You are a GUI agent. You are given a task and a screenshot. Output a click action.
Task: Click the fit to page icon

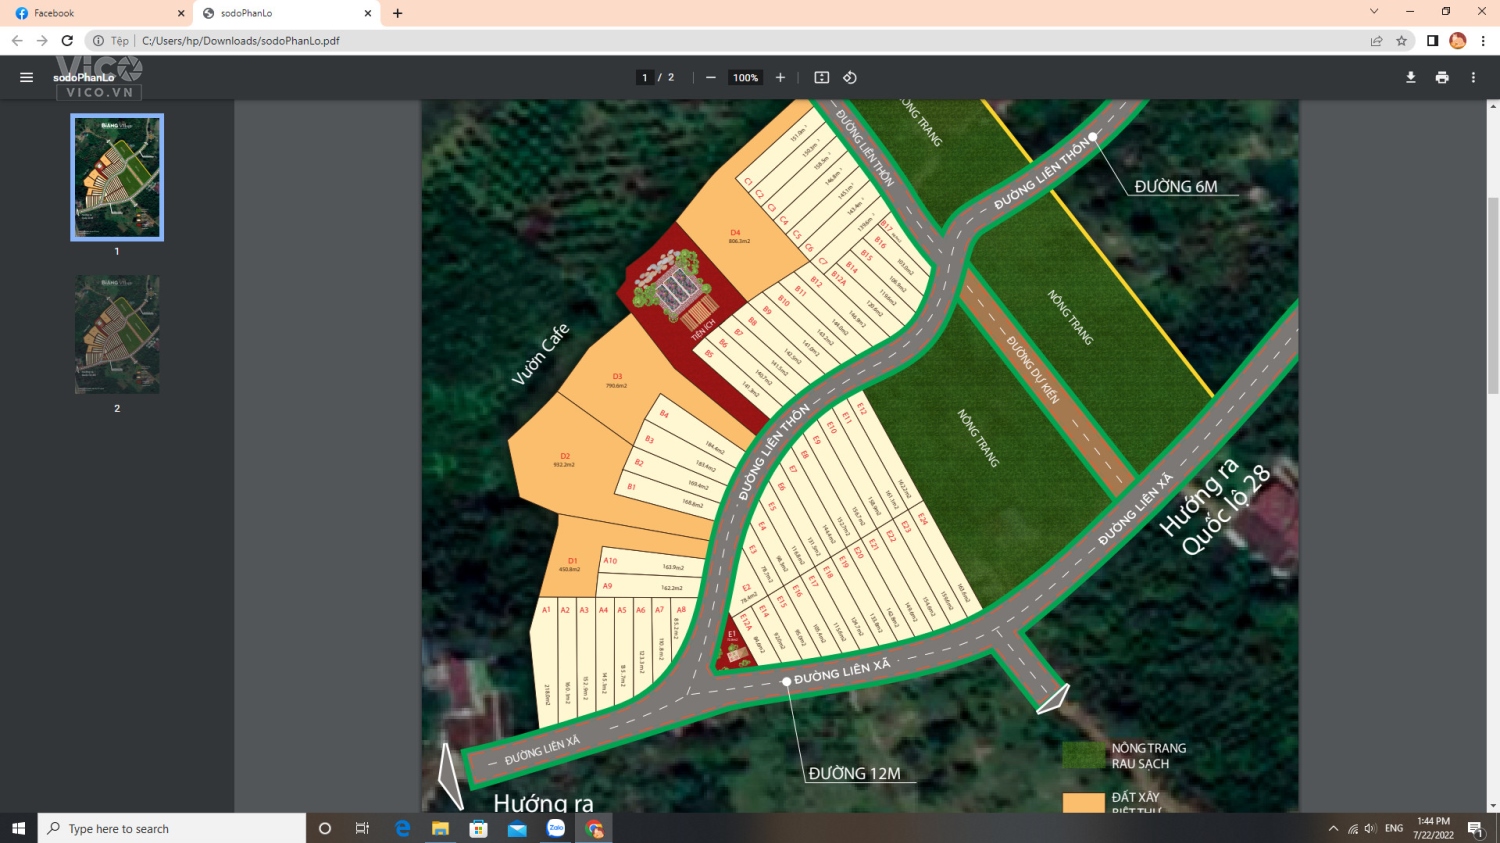(822, 77)
